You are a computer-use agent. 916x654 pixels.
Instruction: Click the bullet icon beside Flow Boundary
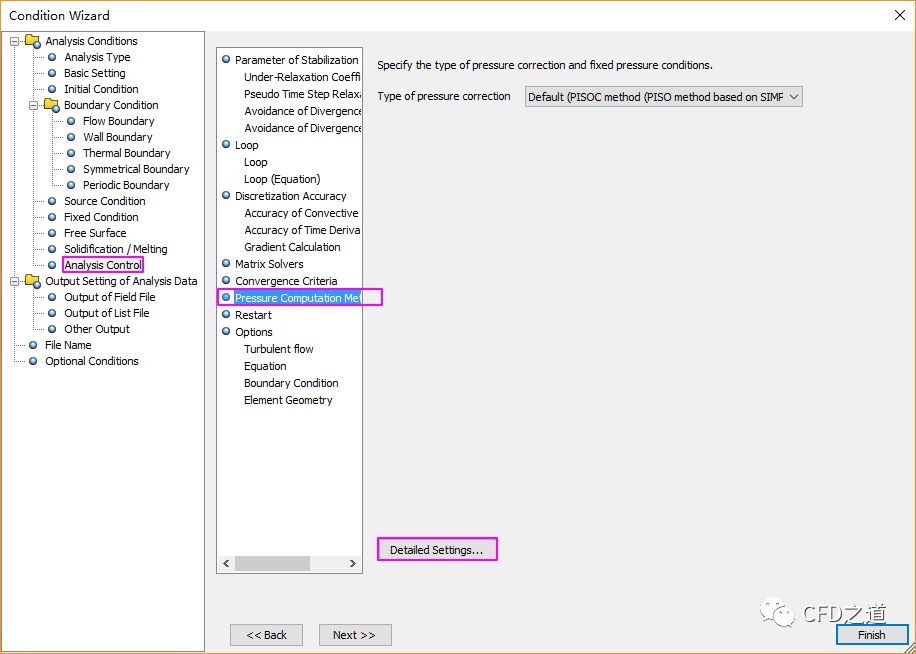click(72, 121)
